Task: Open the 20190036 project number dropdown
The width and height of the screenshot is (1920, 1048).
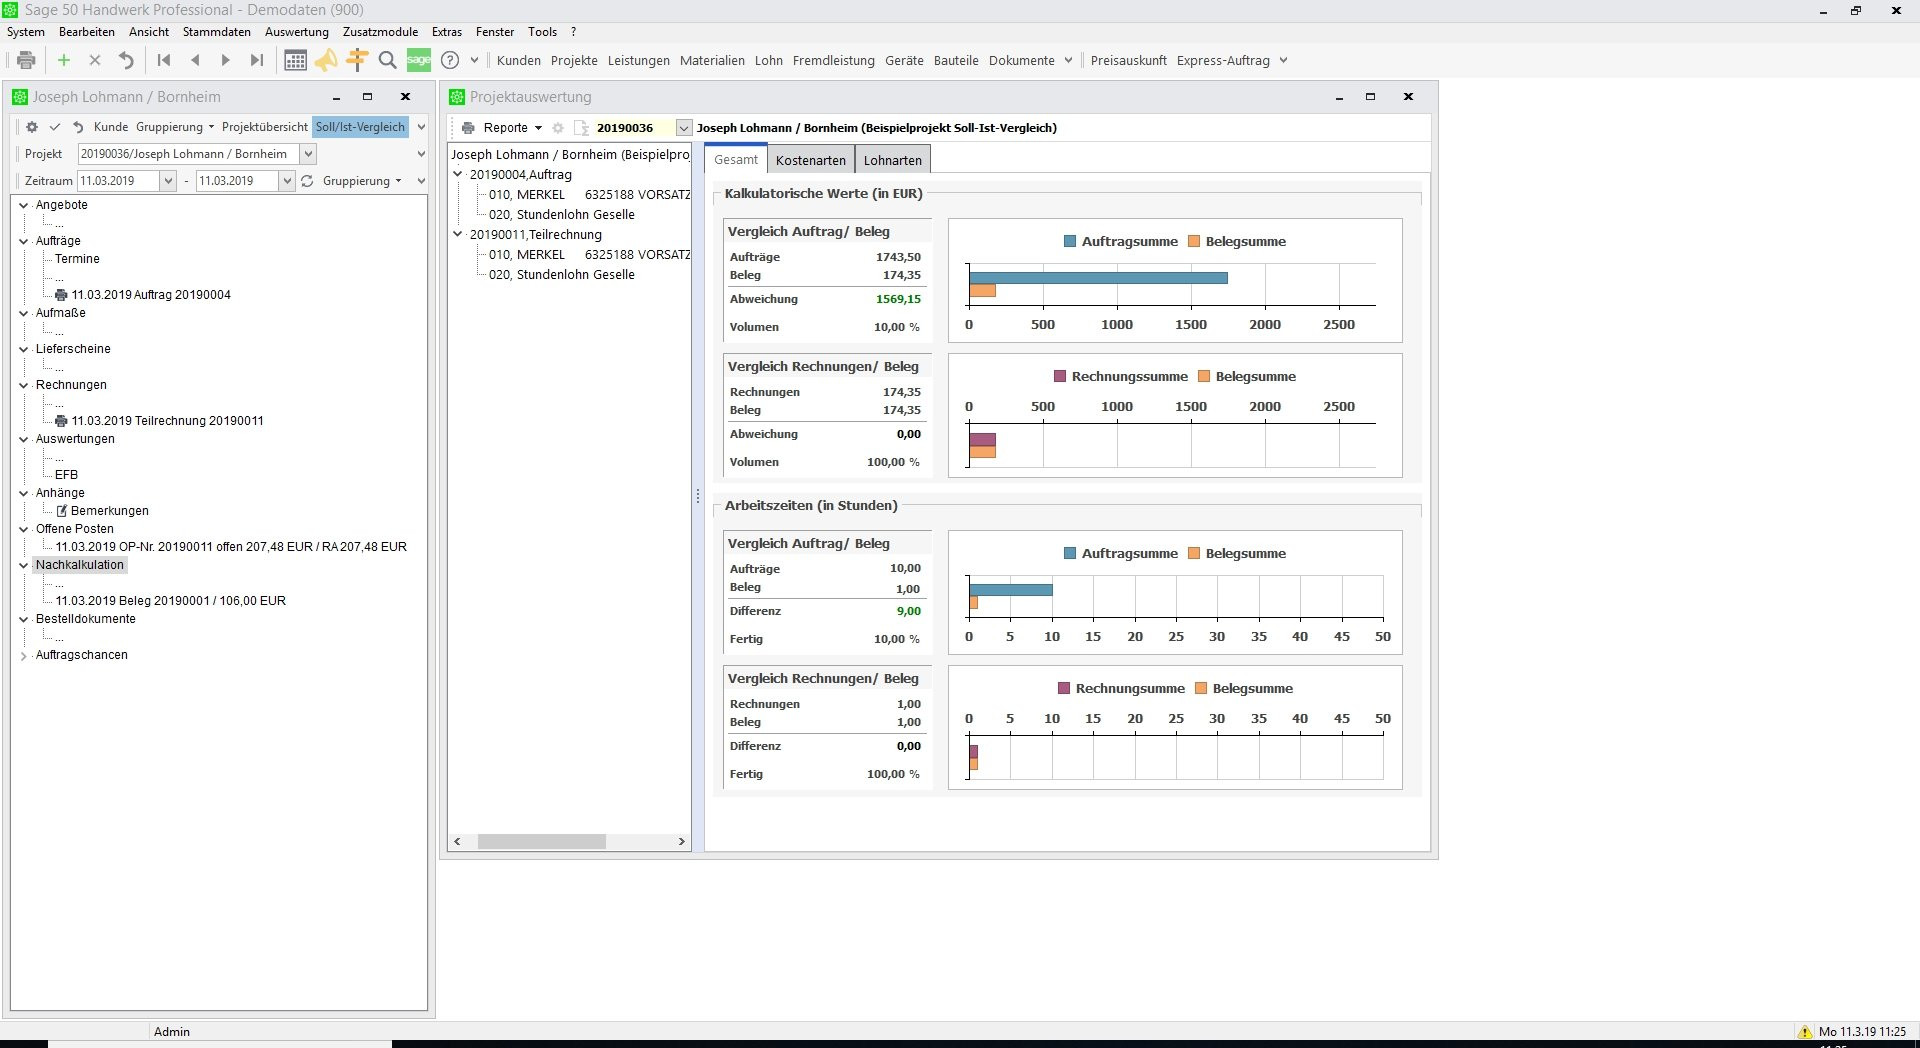Action: pyautogui.click(x=684, y=128)
